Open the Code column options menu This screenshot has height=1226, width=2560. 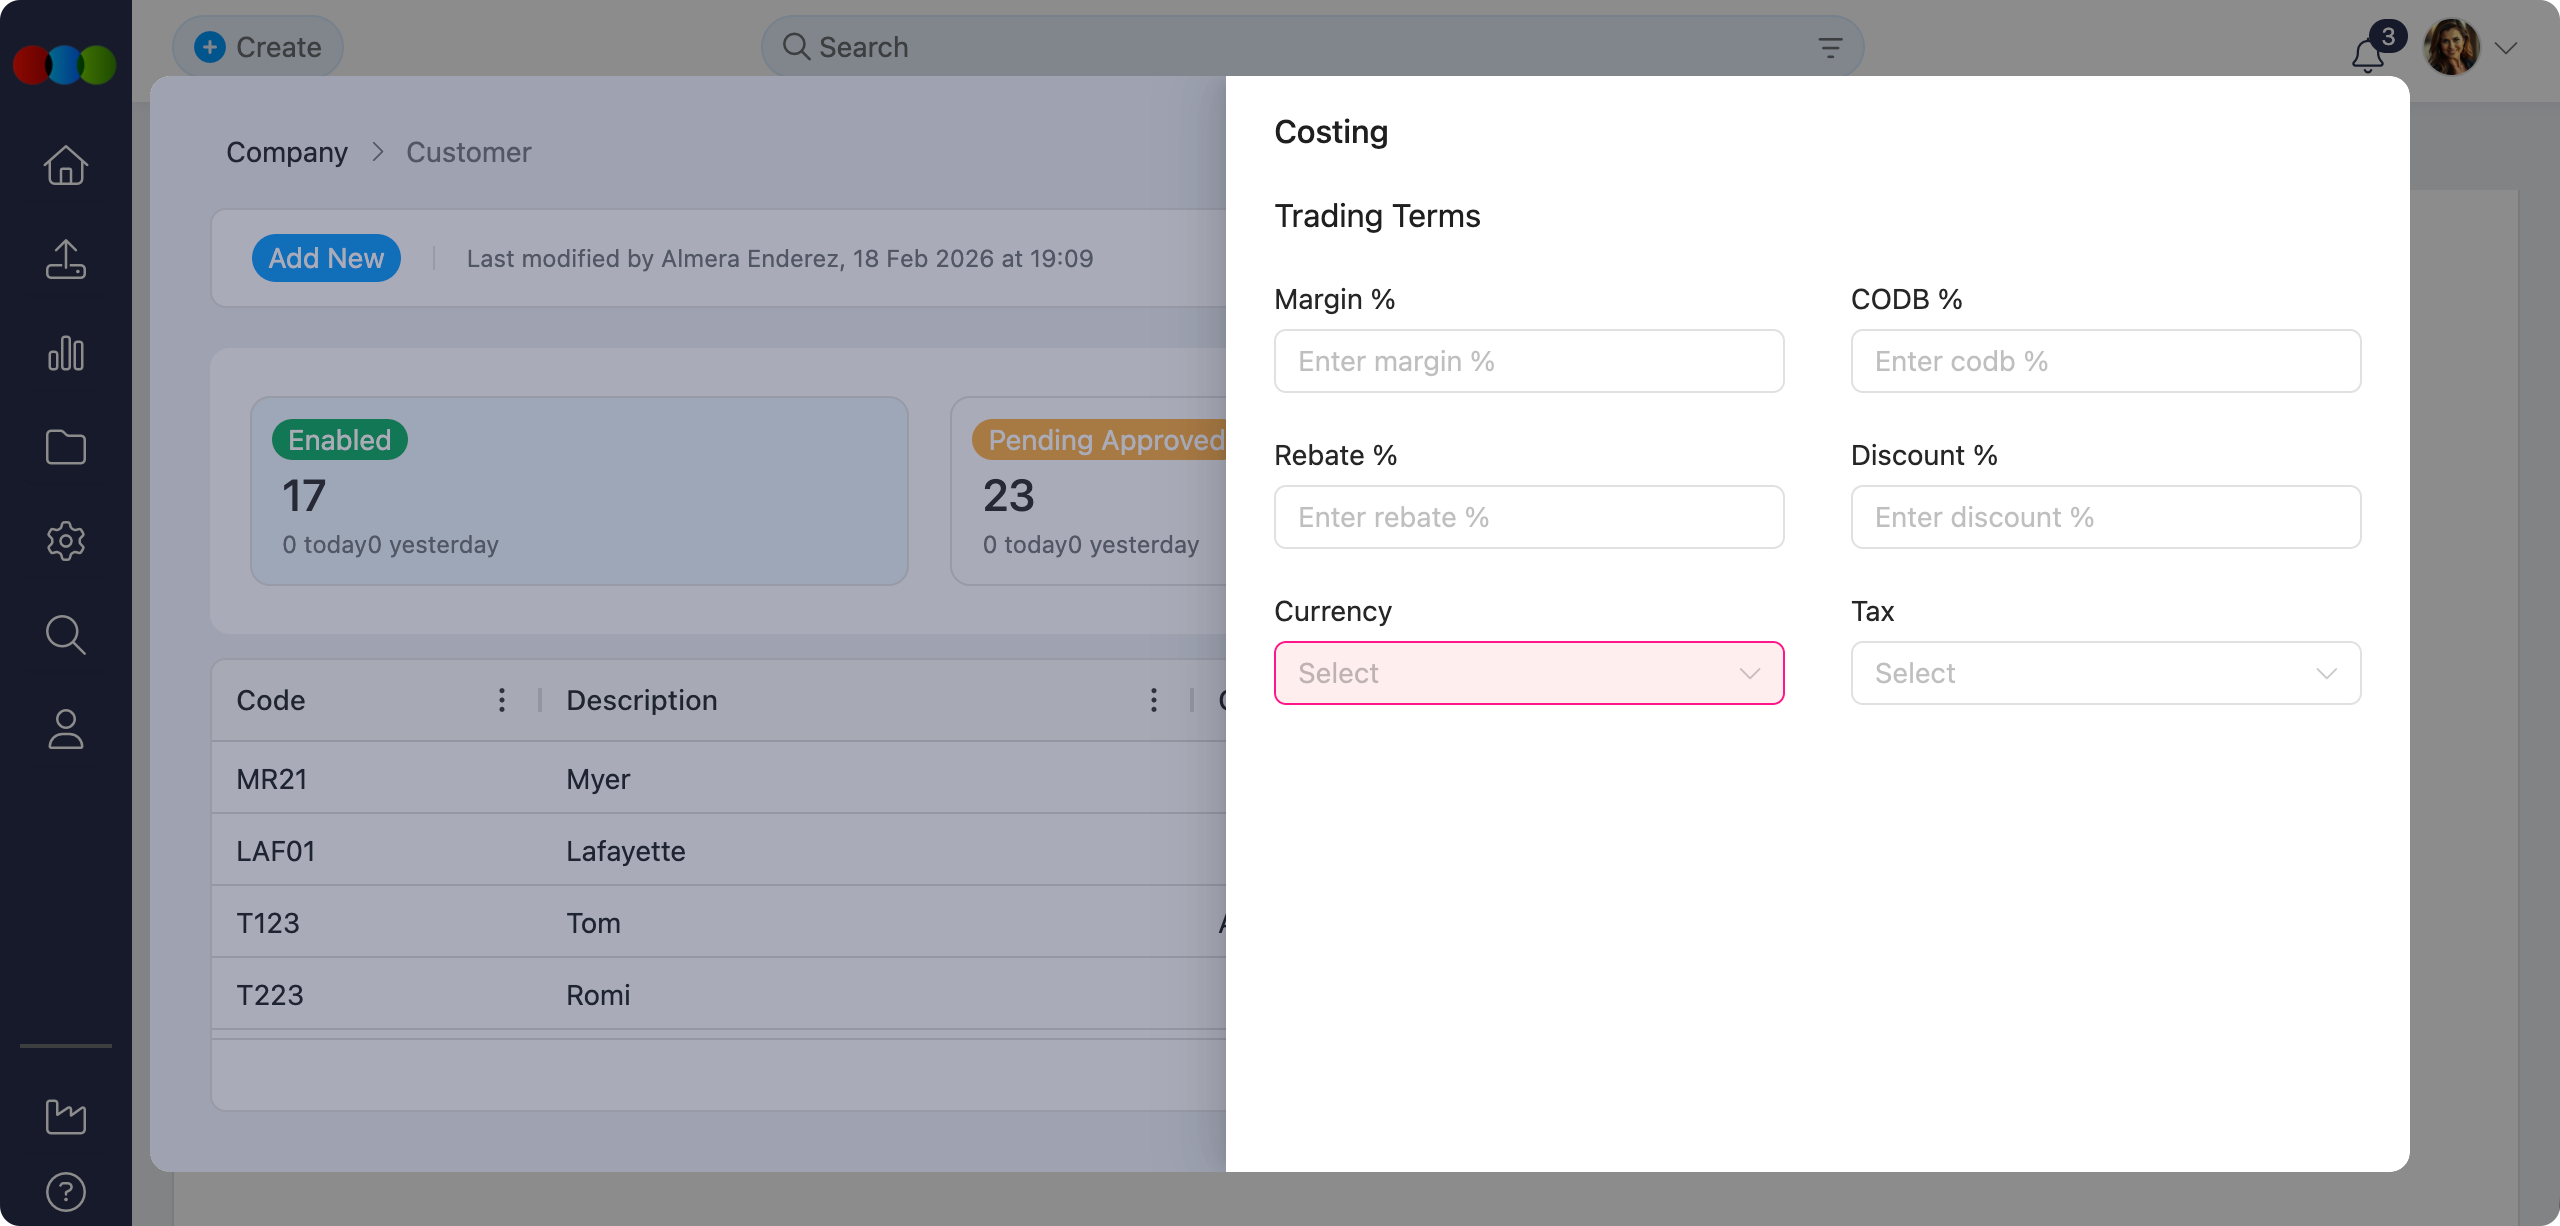501,700
